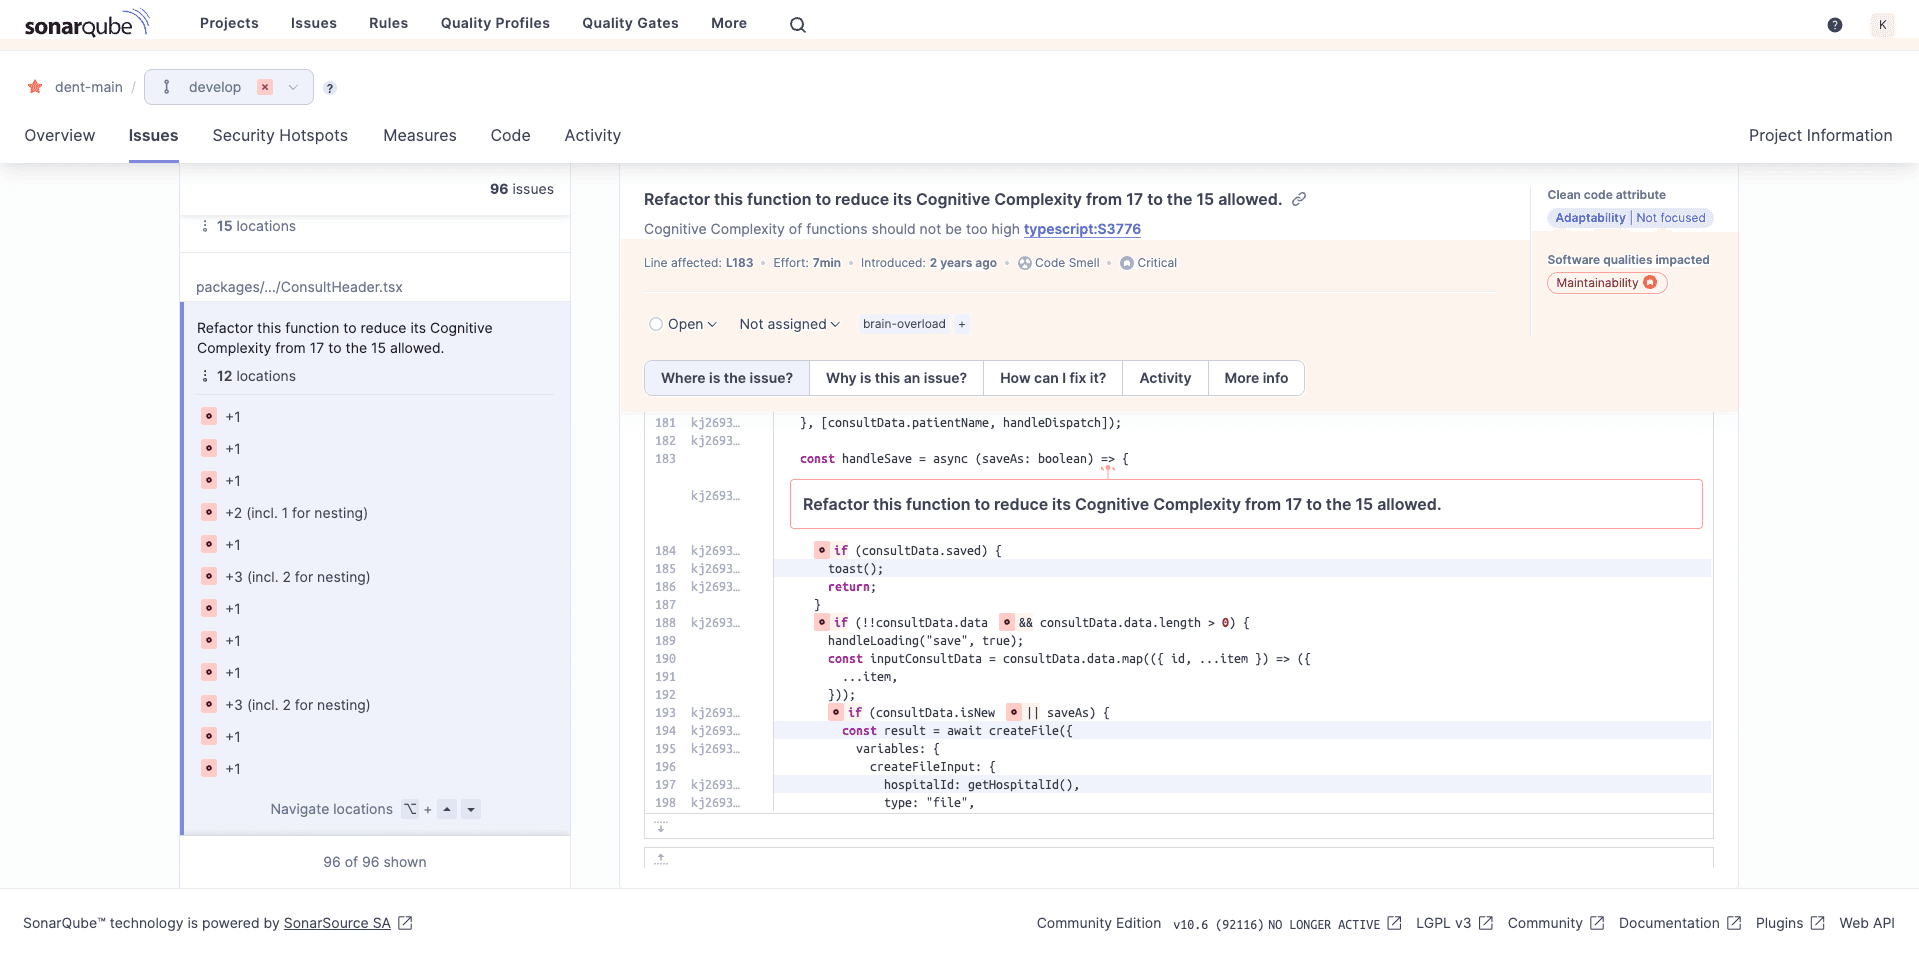The image size is (1919, 957).
Task: Click the branch help question-mark icon
Action: tap(330, 88)
